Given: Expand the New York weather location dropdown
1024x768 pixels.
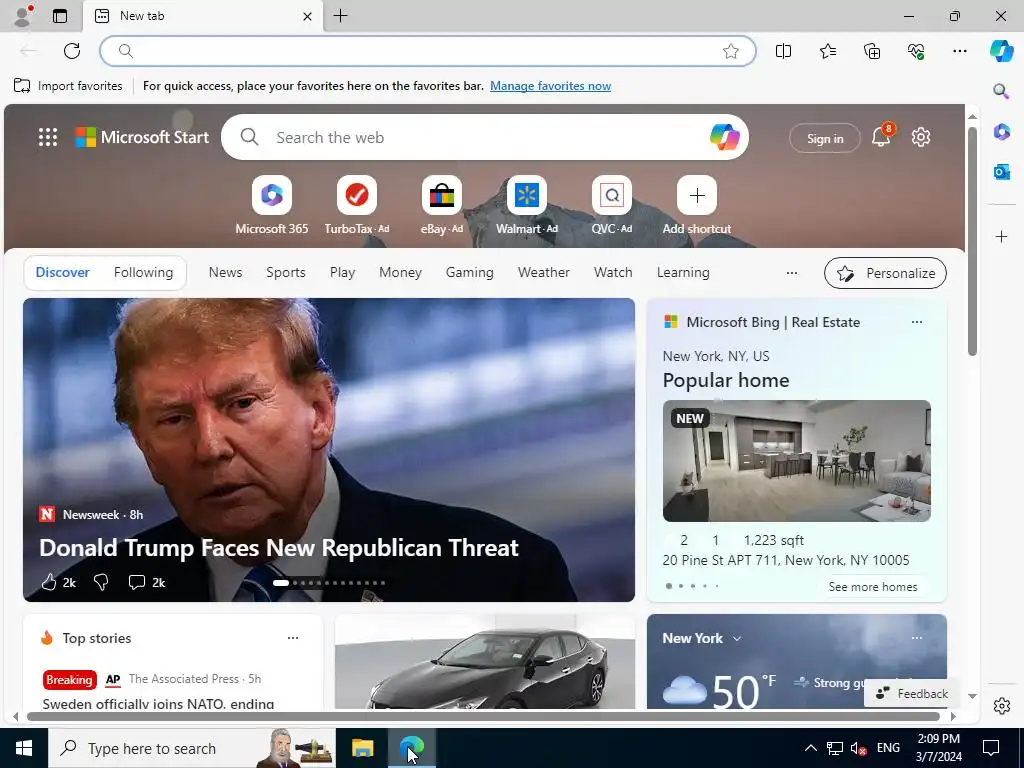Looking at the screenshot, I should (737, 638).
